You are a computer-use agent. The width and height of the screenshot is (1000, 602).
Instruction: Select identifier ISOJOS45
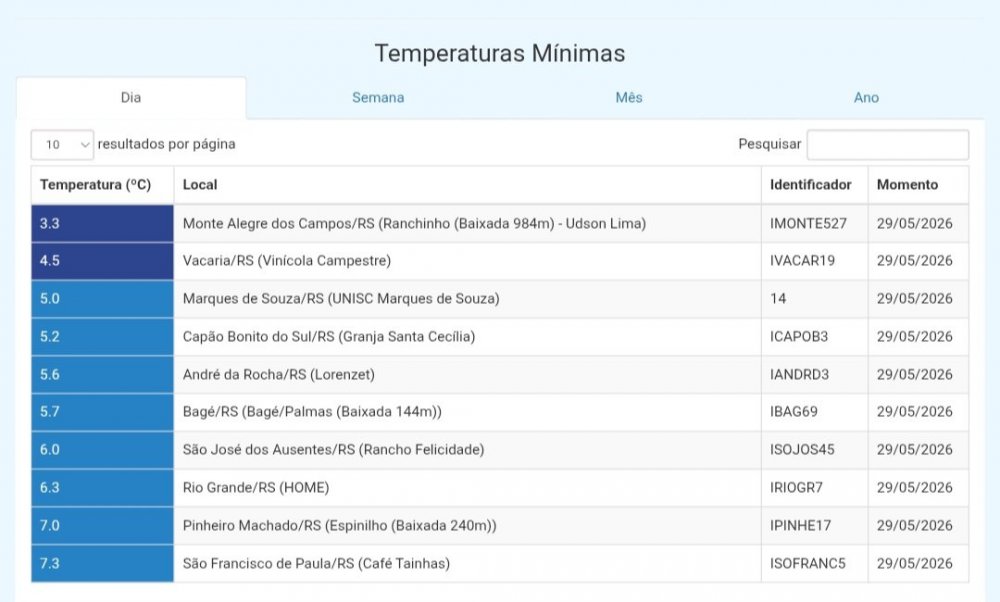point(802,450)
